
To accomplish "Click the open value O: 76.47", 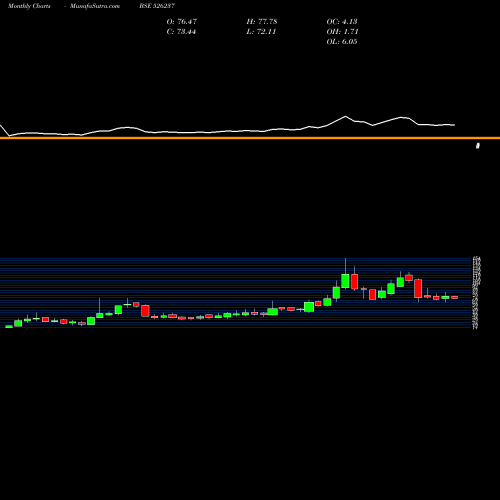I will [182, 22].
